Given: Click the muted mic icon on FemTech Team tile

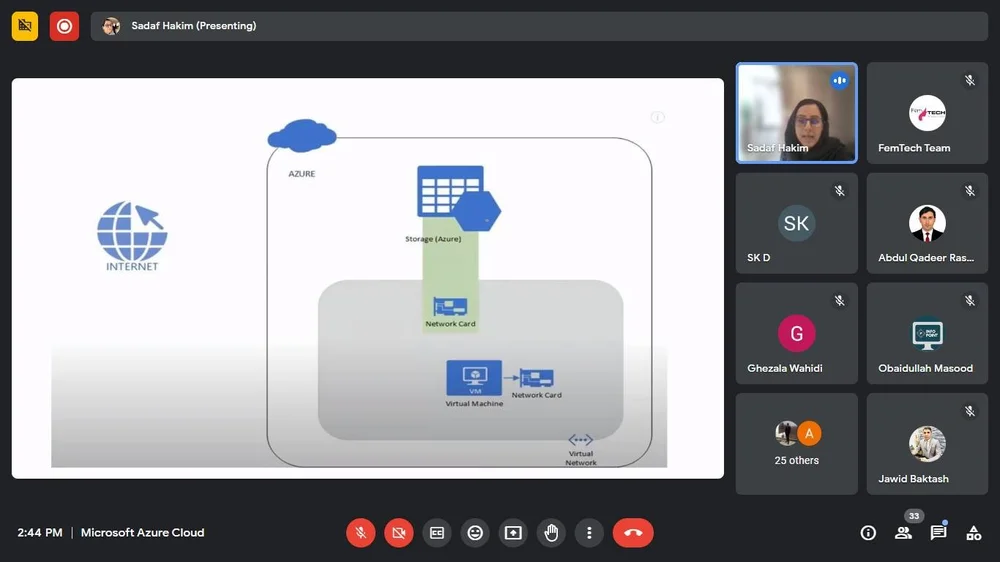Looking at the screenshot, I should pyautogui.click(x=969, y=80).
